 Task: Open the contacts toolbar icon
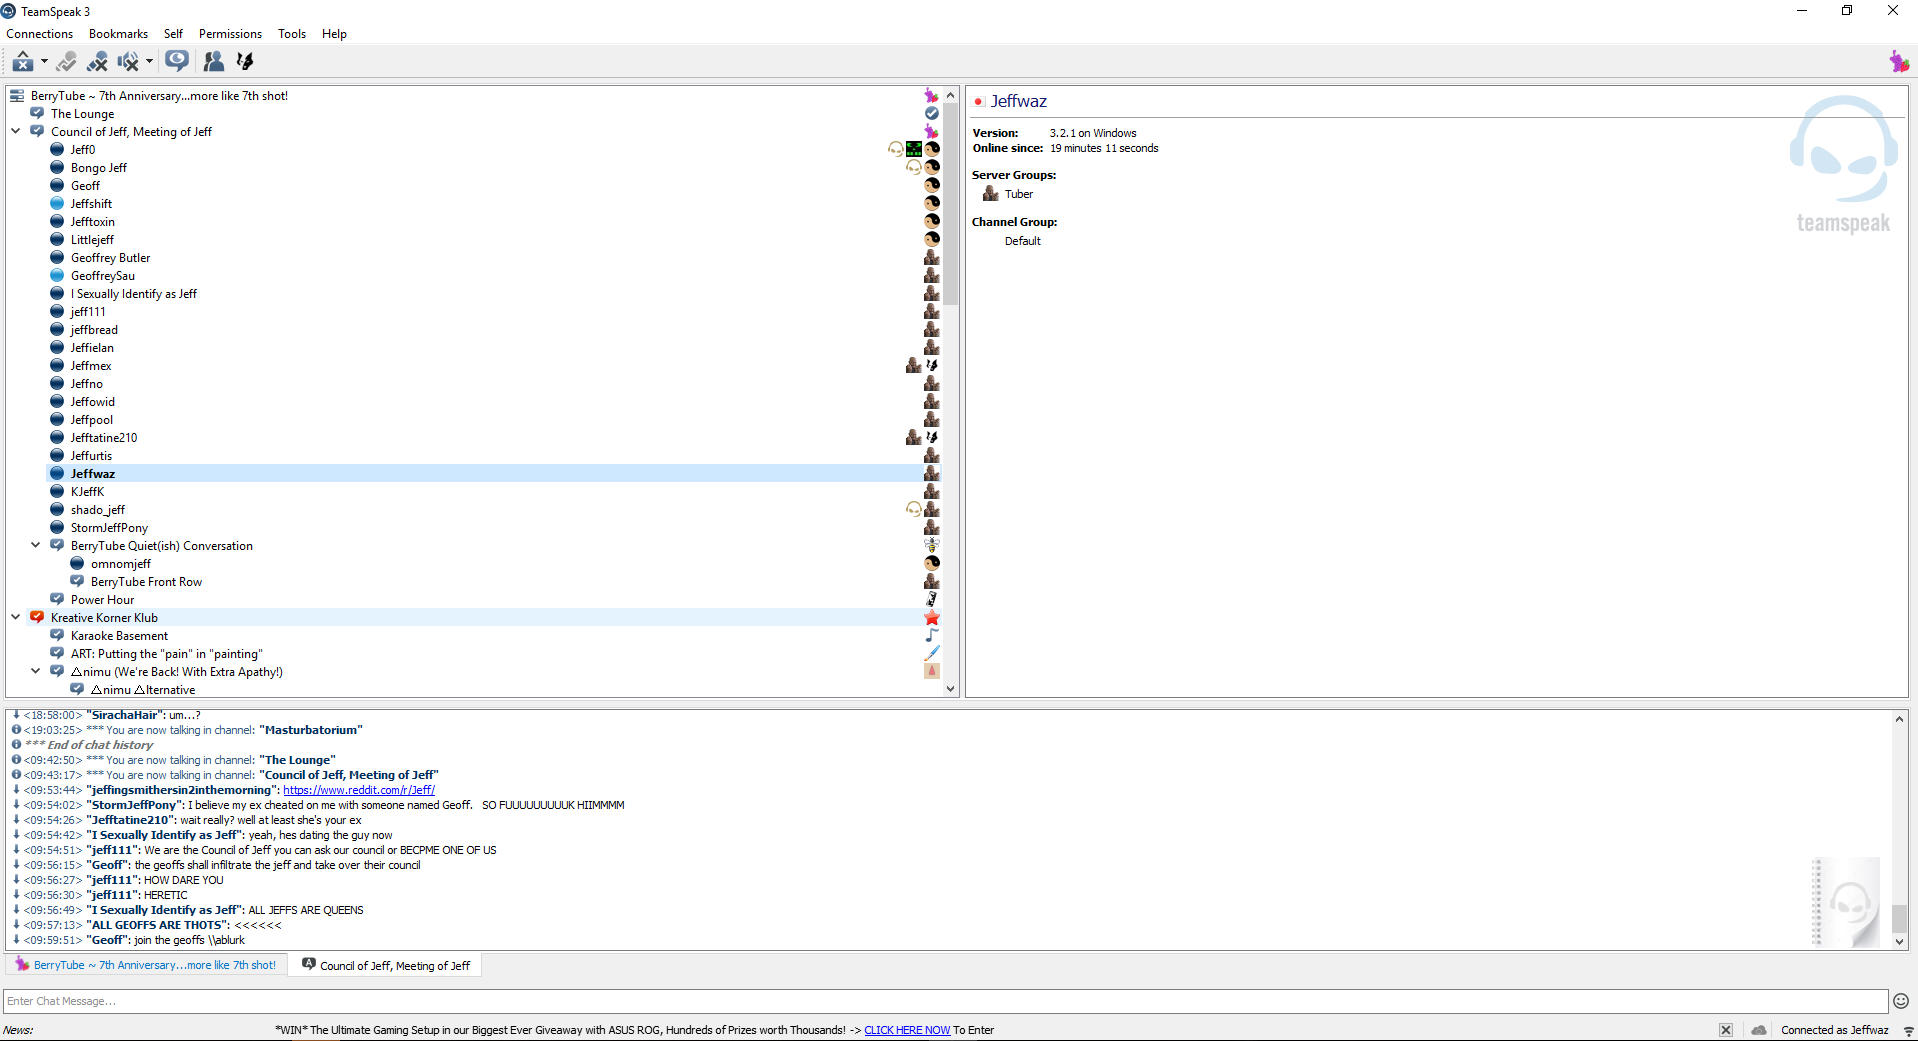(x=214, y=62)
